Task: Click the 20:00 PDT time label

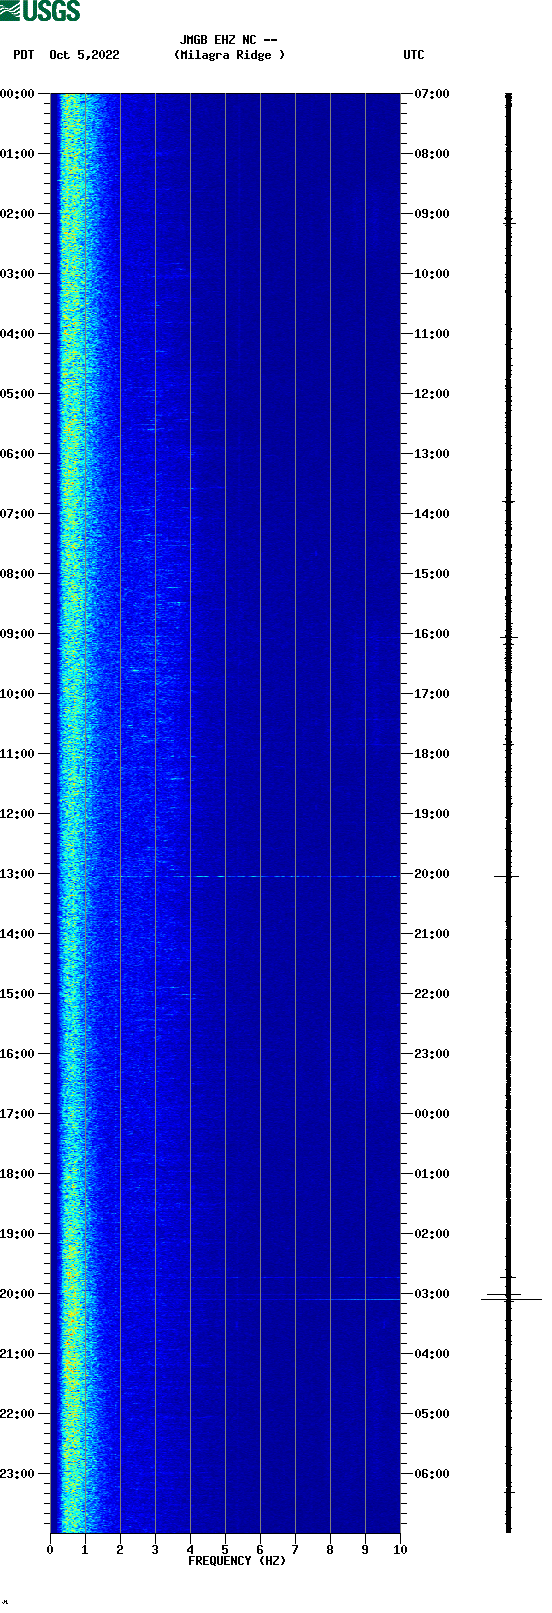Action: coord(18,1294)
